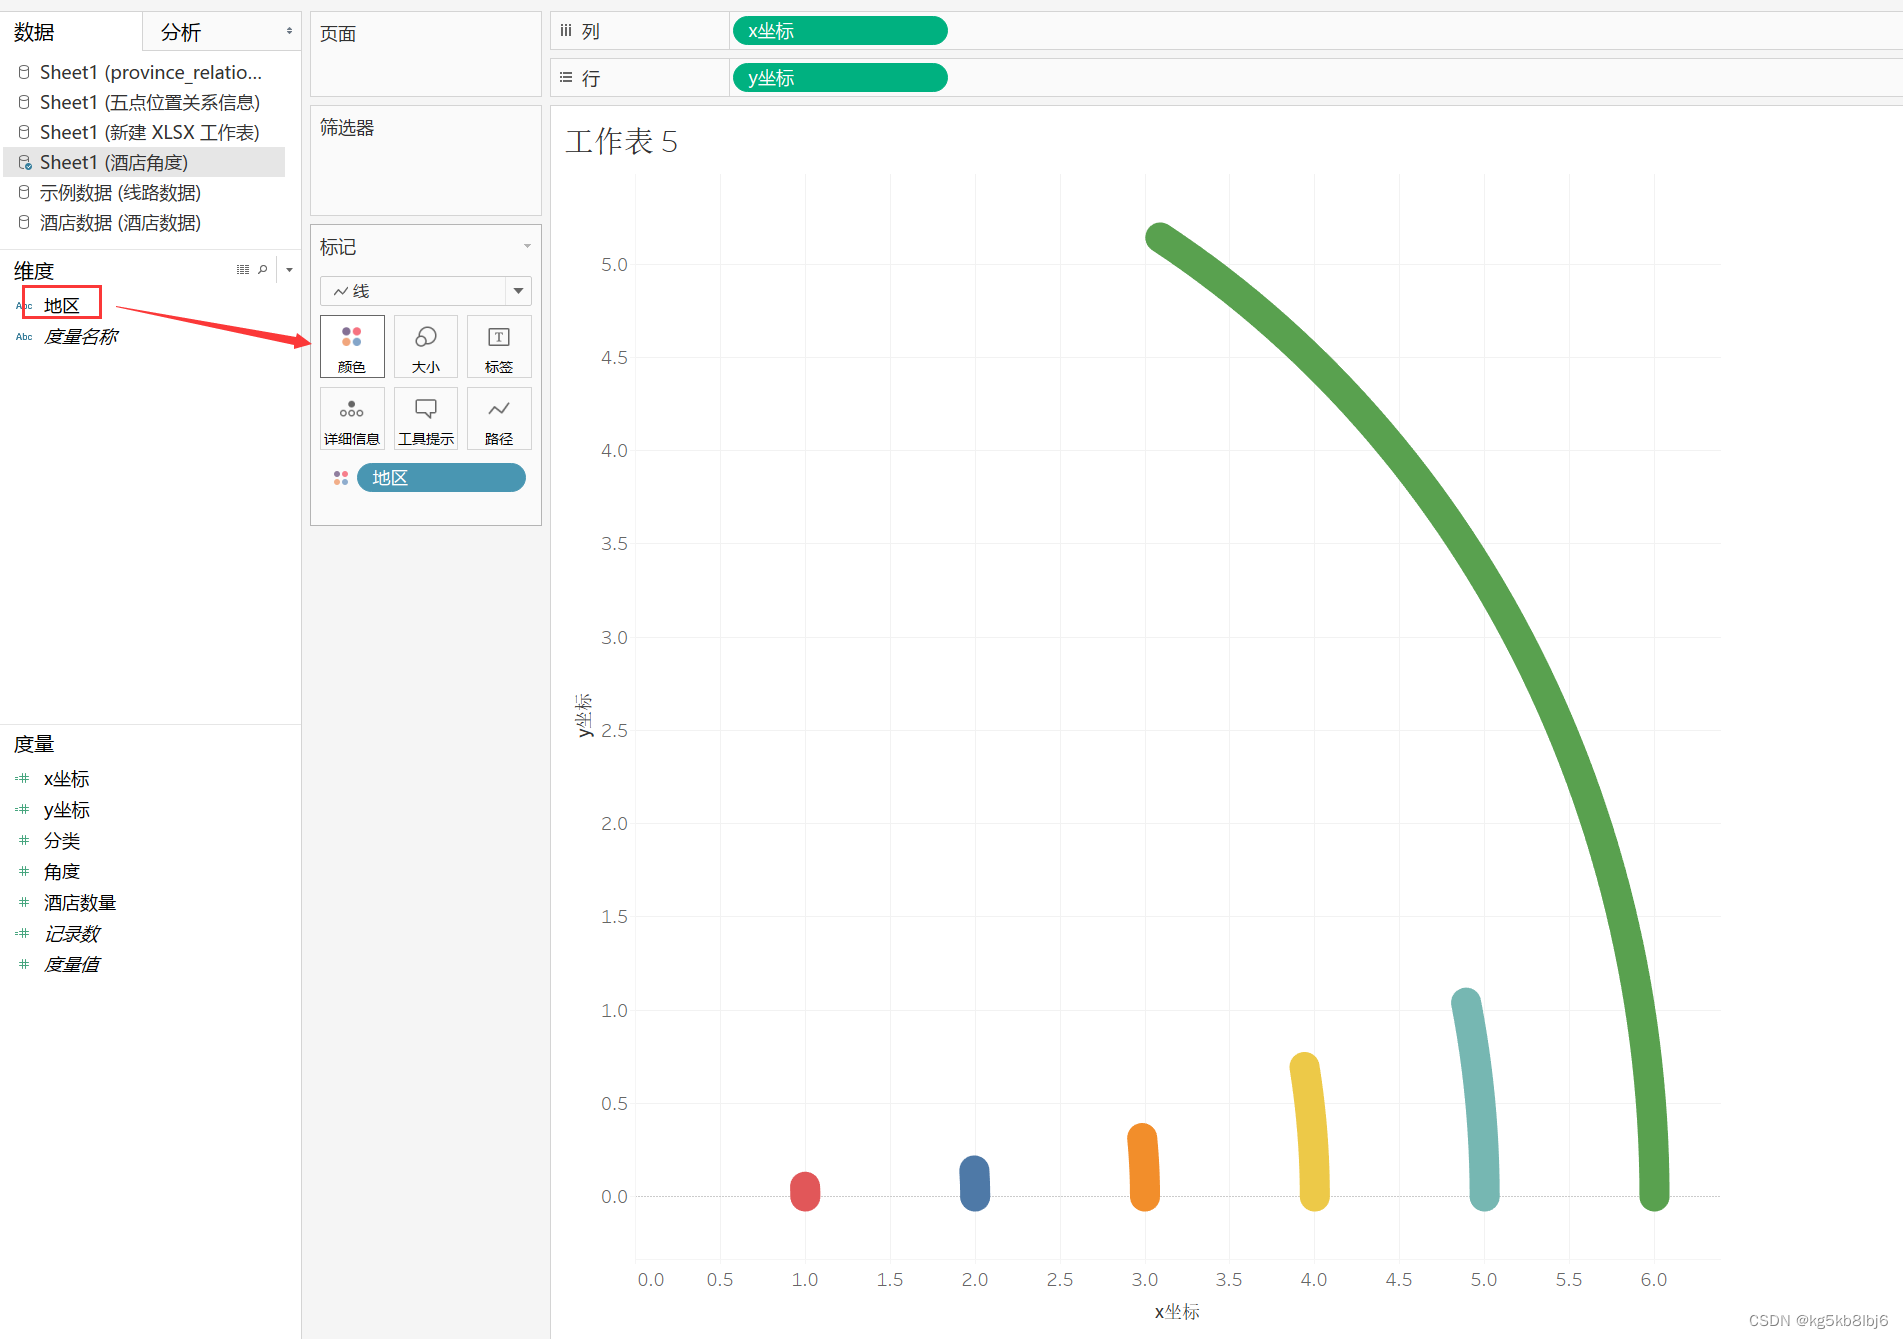Open the 工具提示 tooltip mark card
This screenshot has height=1339, width=1903.
(426, 418)
